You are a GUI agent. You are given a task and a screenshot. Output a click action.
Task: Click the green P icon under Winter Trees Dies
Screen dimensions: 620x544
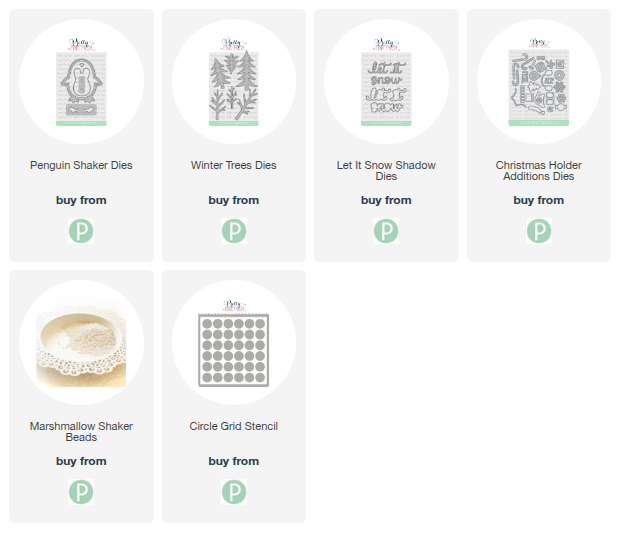(x=234, y=232)
